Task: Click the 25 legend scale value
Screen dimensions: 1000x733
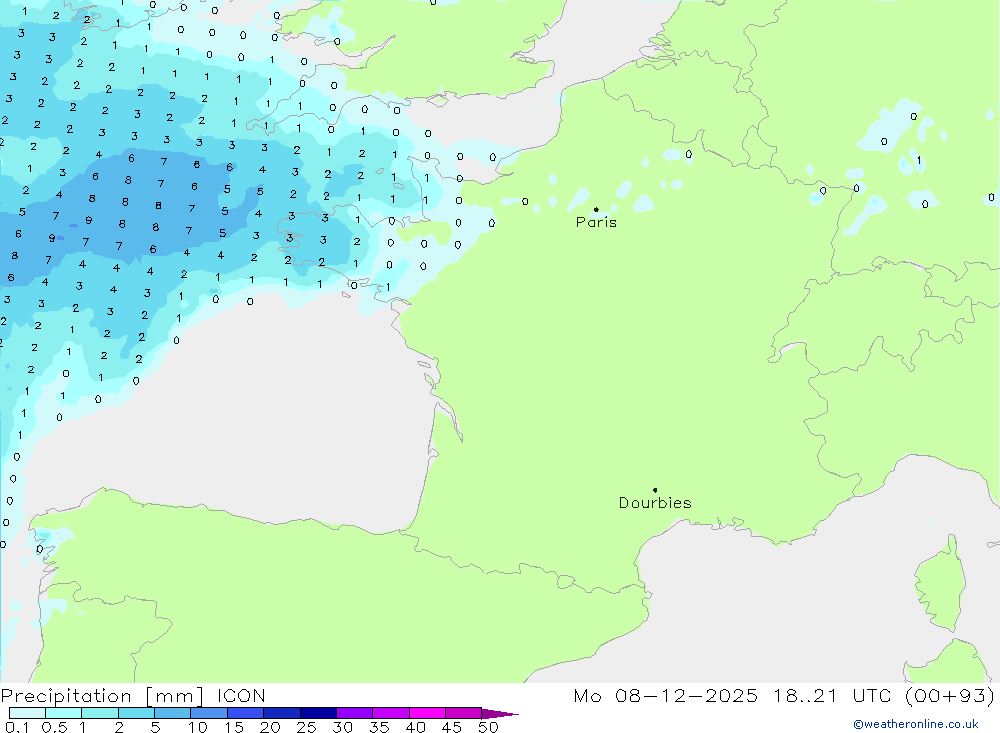Action: (x=307, y=727)
